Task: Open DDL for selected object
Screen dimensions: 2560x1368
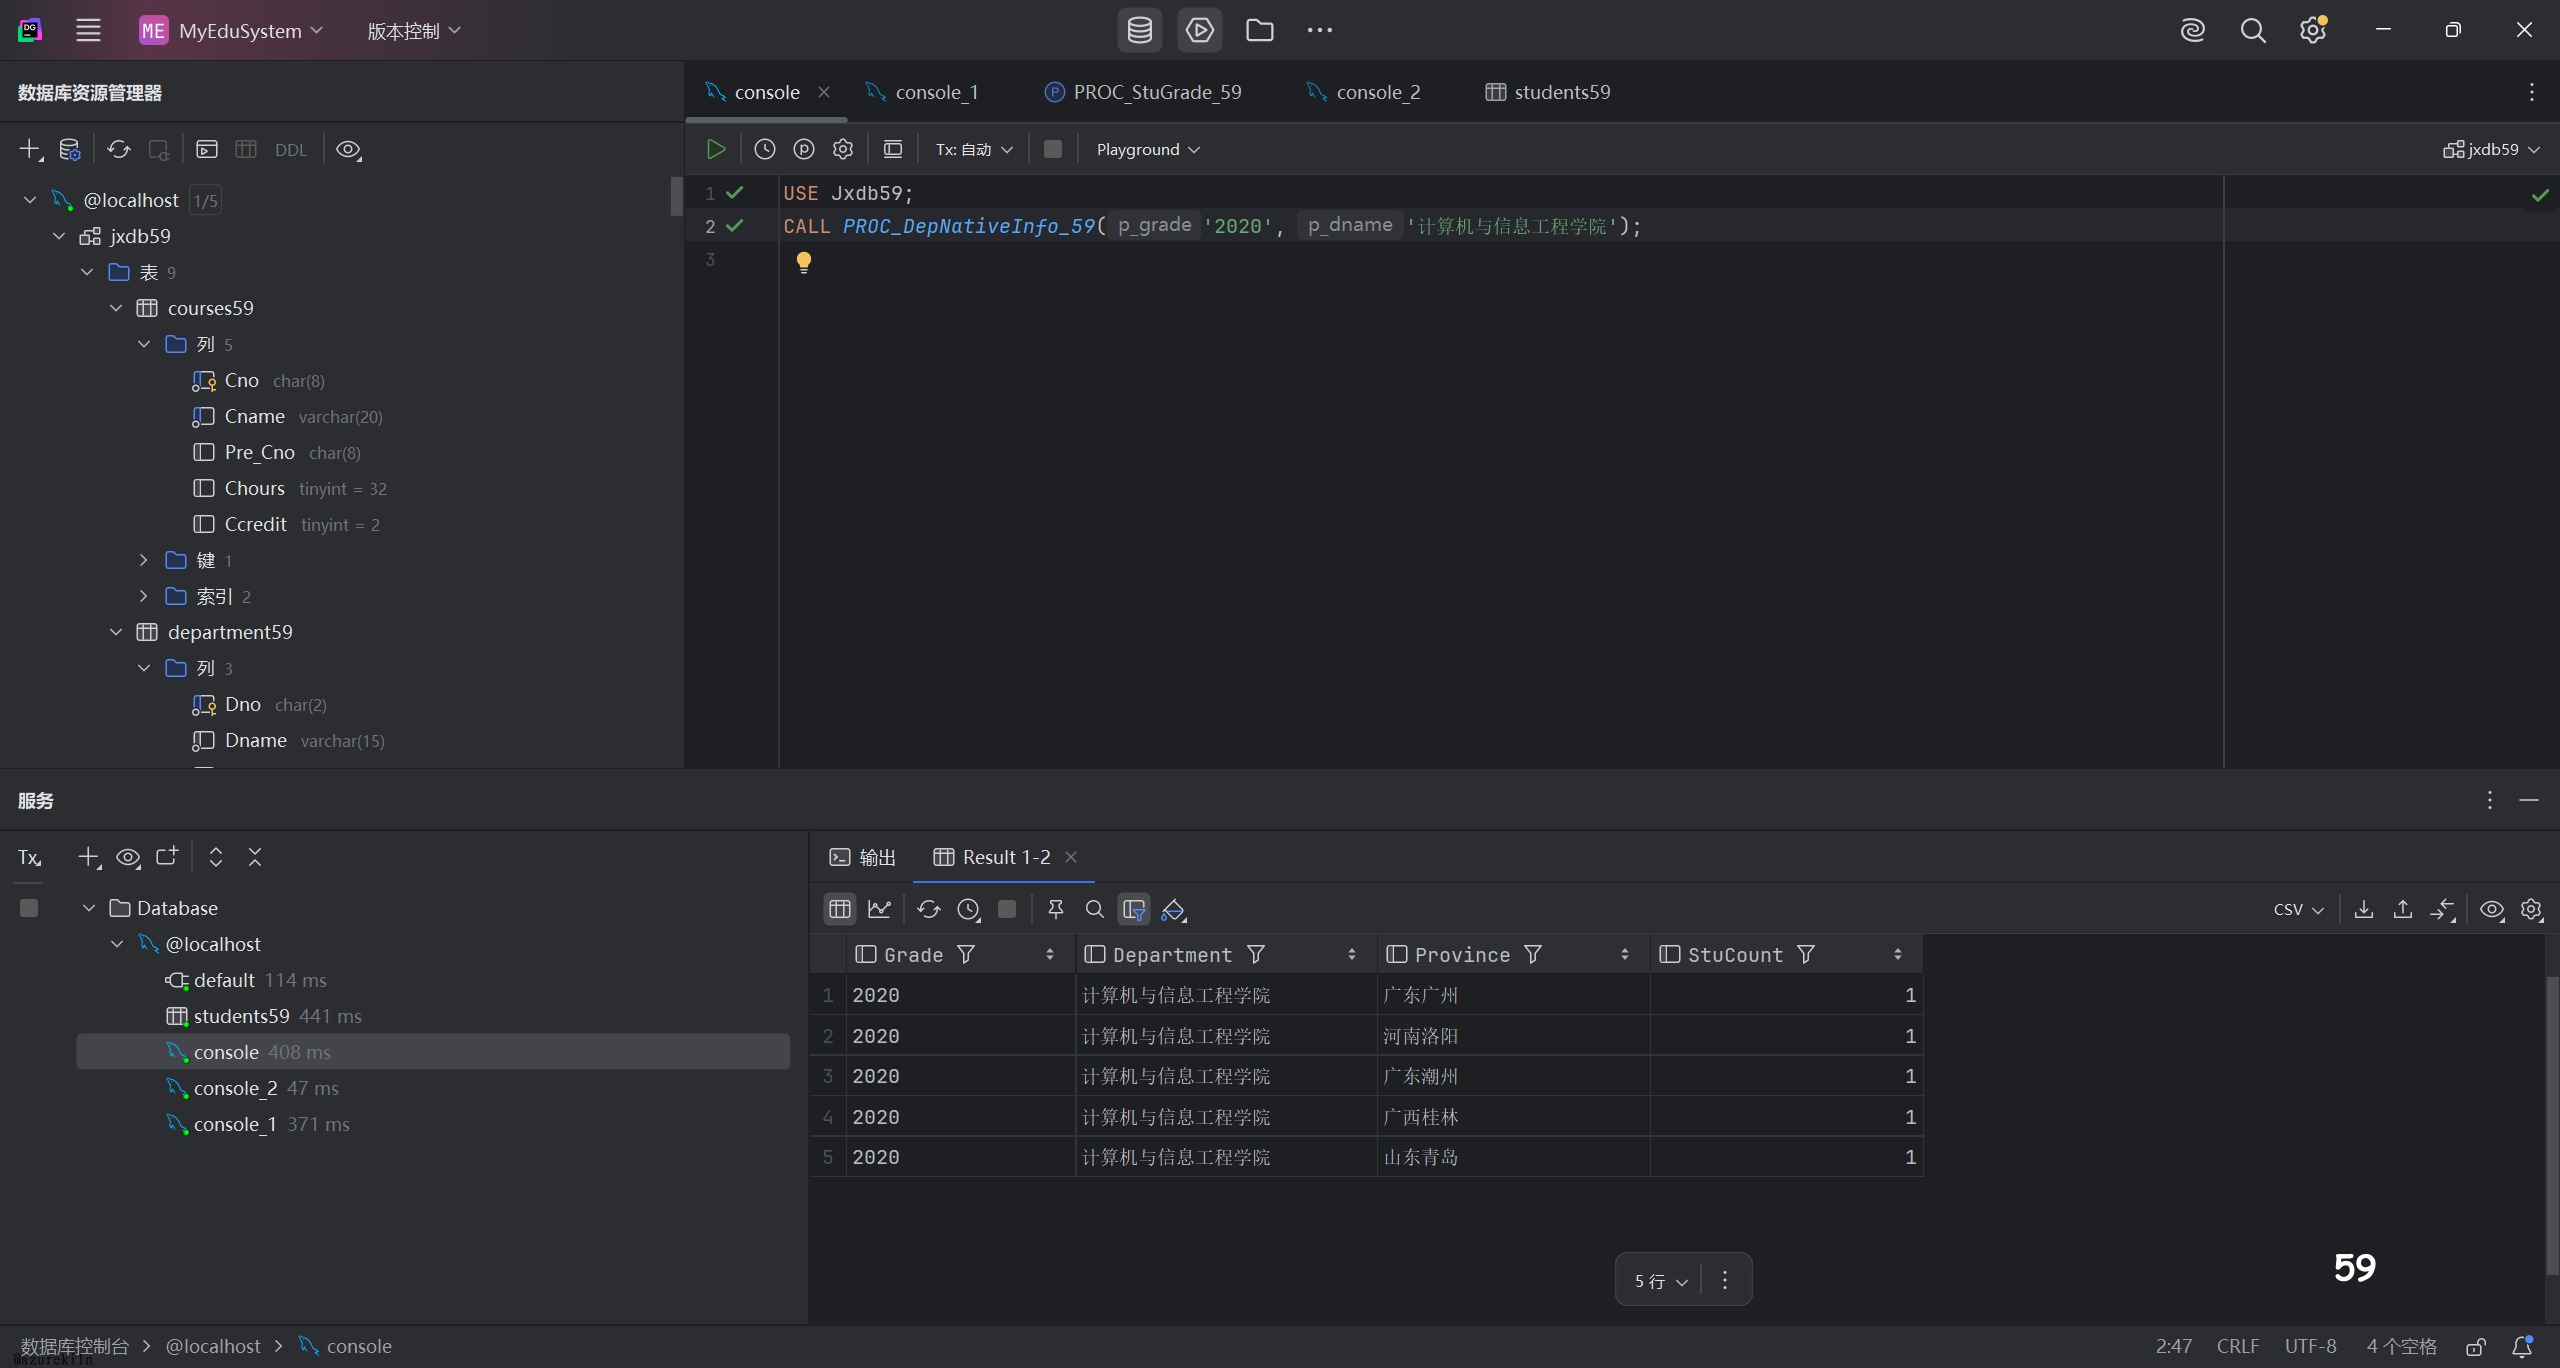Action: pyautogui.click(x=290, y=150)
